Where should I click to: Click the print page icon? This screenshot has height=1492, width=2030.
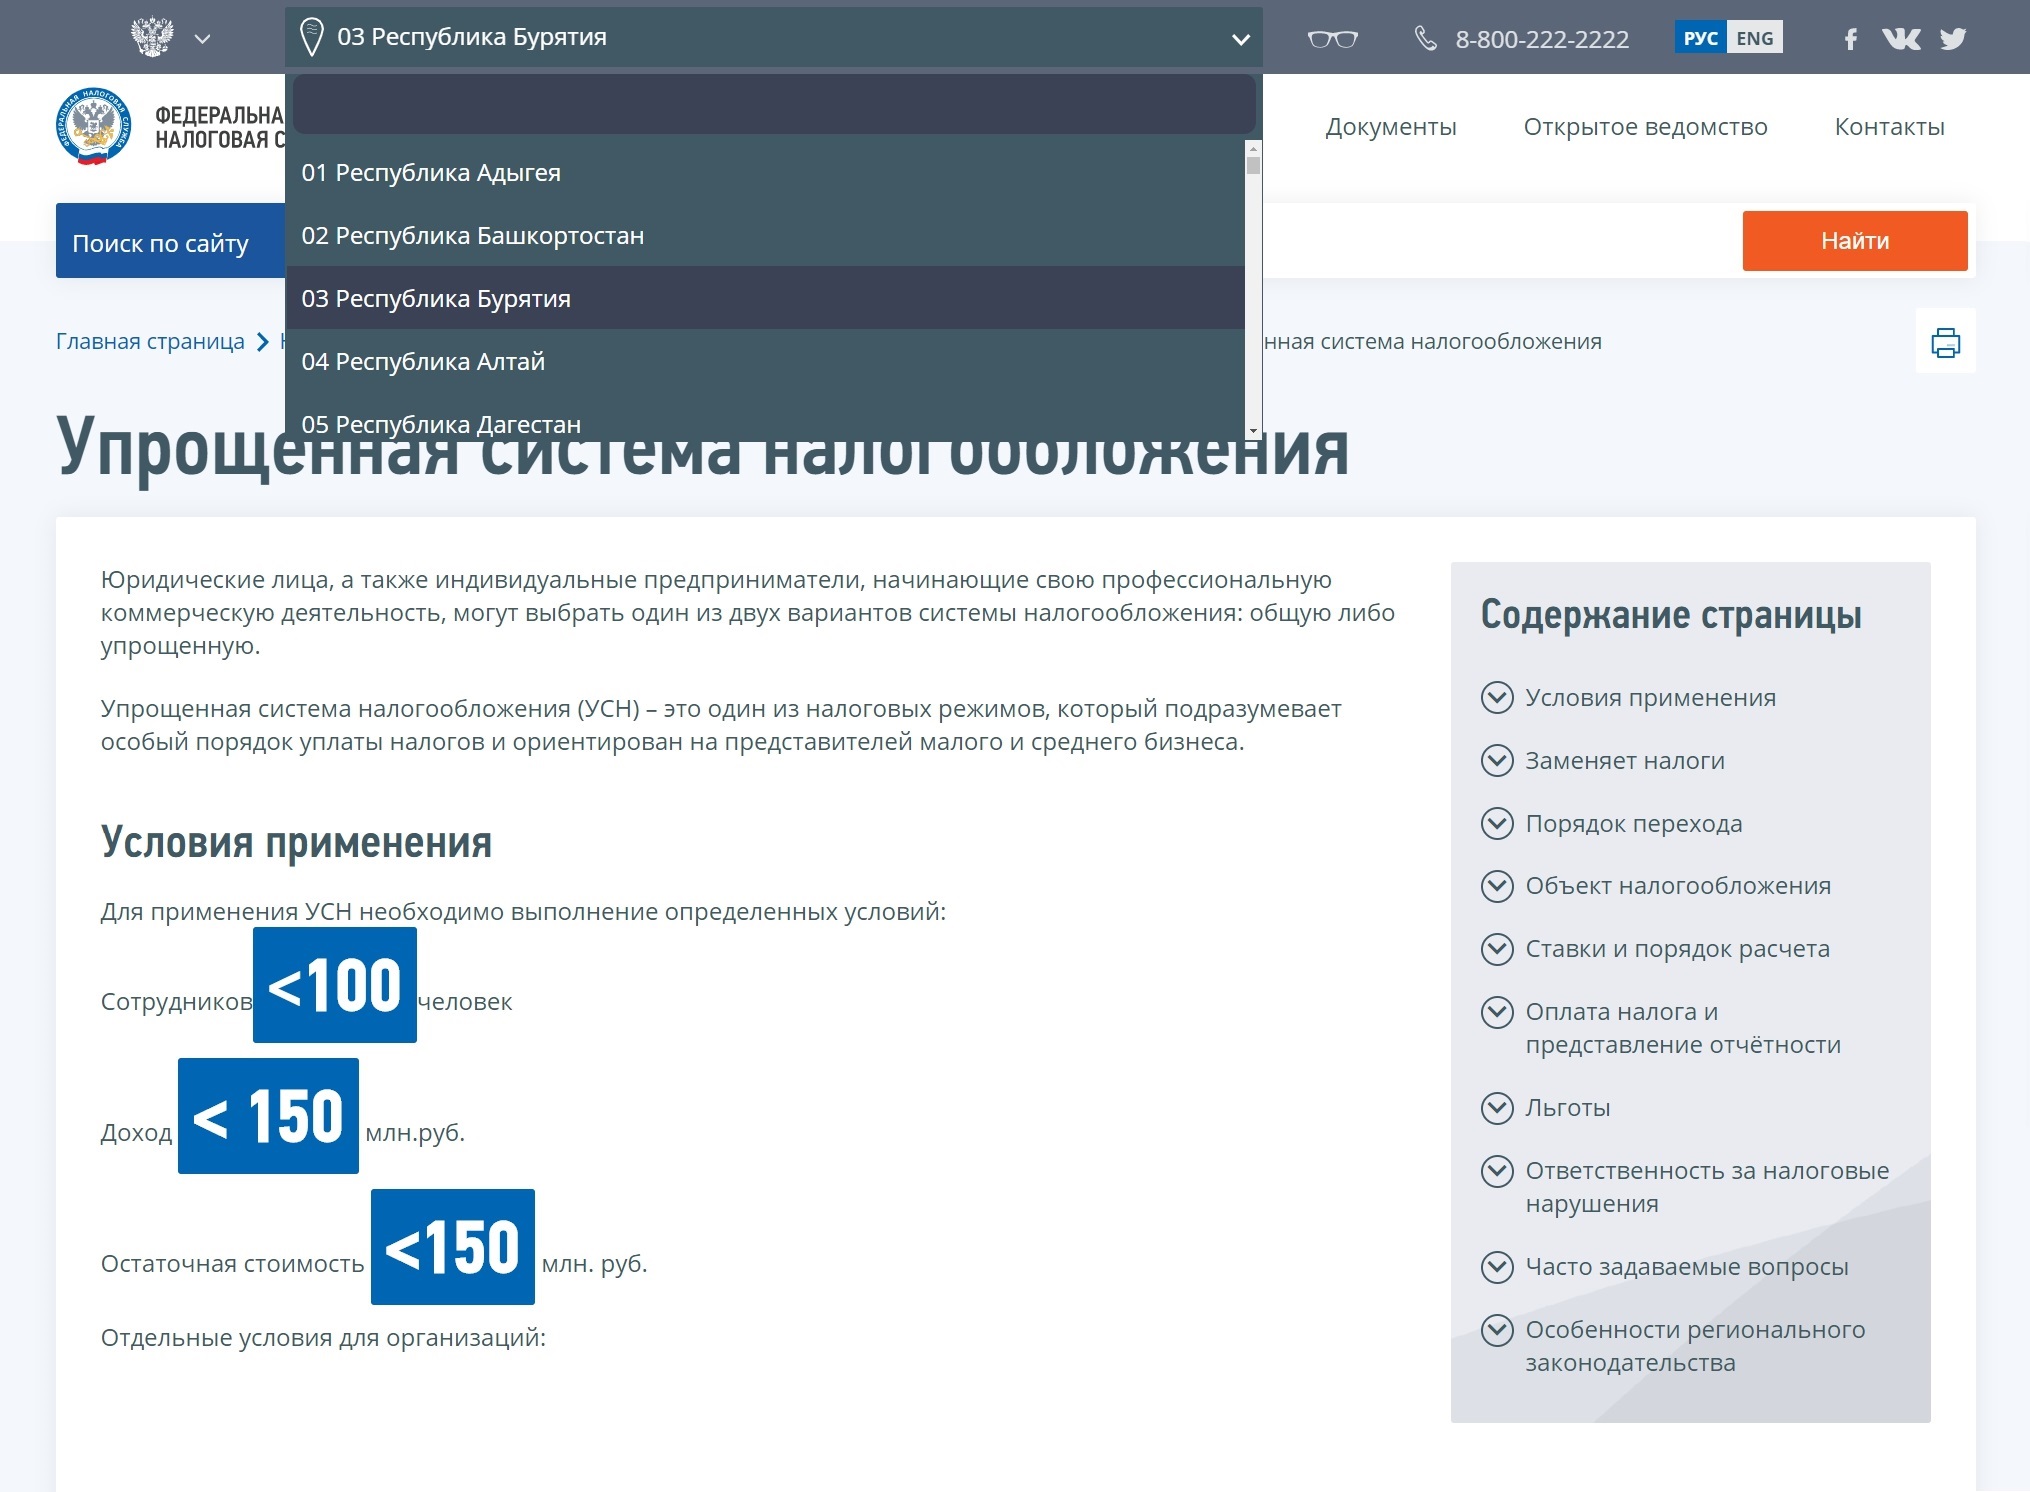coord(1945,342)
